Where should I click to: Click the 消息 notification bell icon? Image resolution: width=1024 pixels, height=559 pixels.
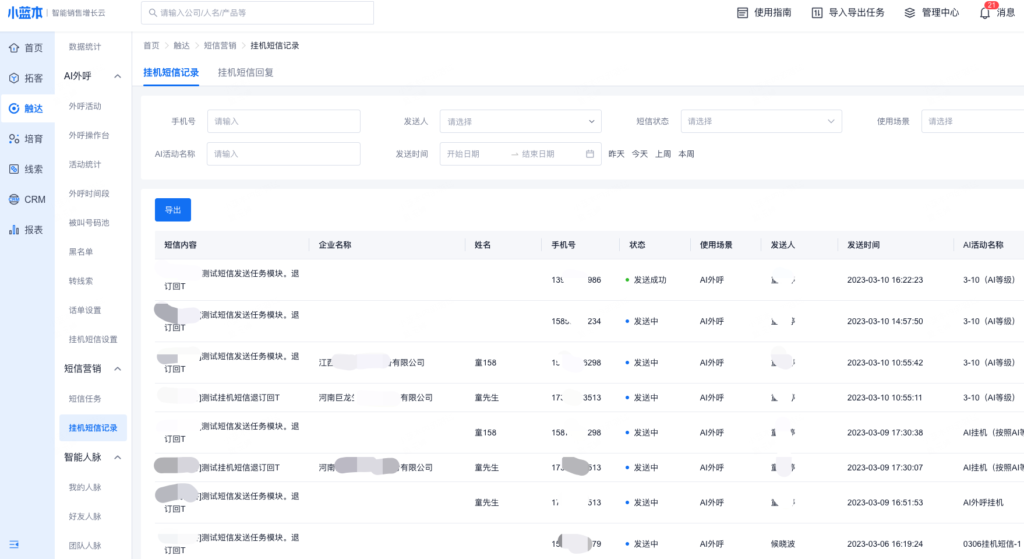(985, 13)
